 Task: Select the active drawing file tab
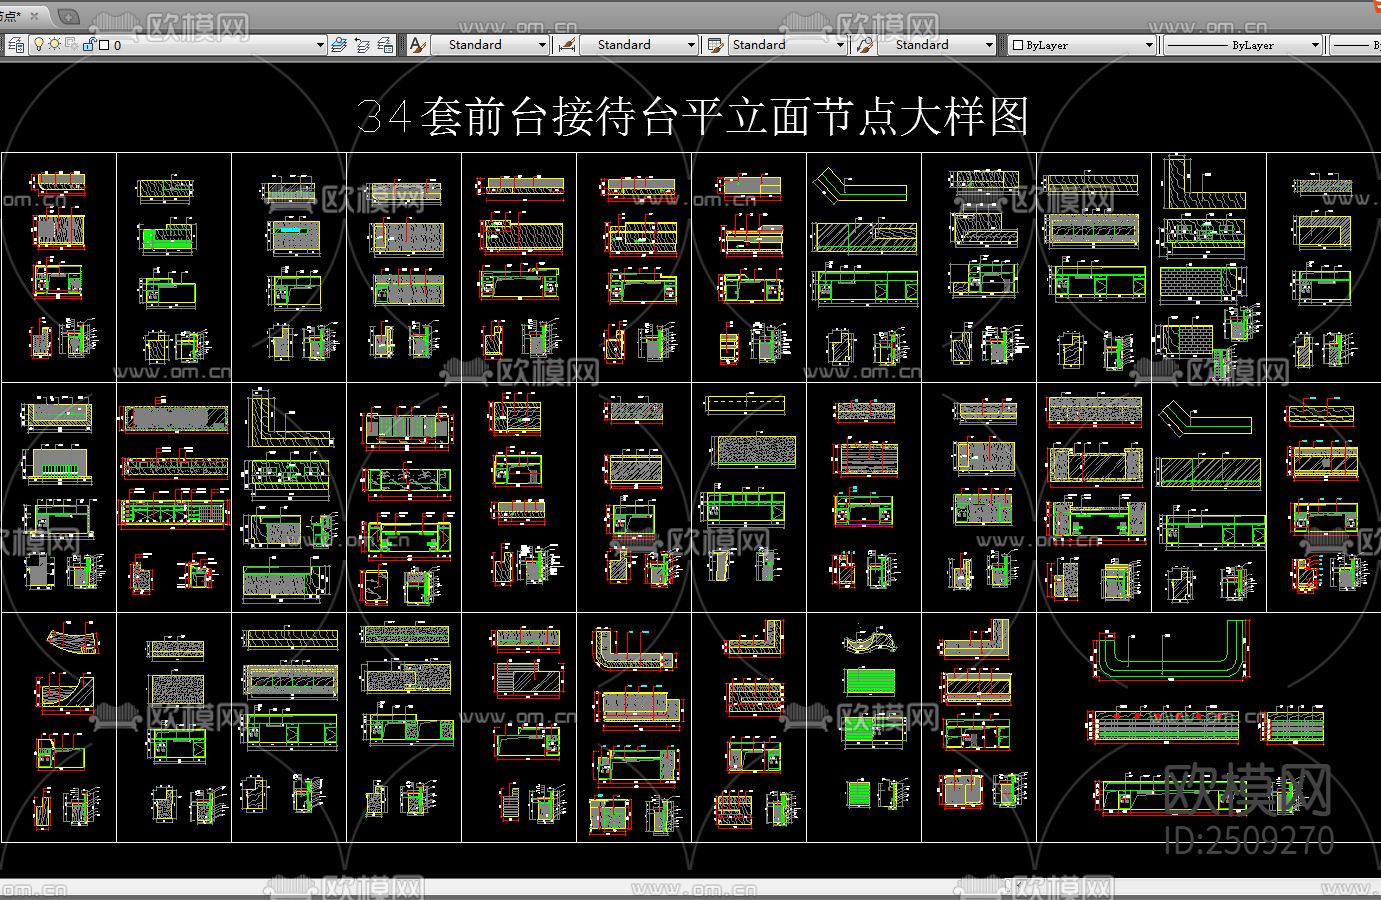(26, 16)
